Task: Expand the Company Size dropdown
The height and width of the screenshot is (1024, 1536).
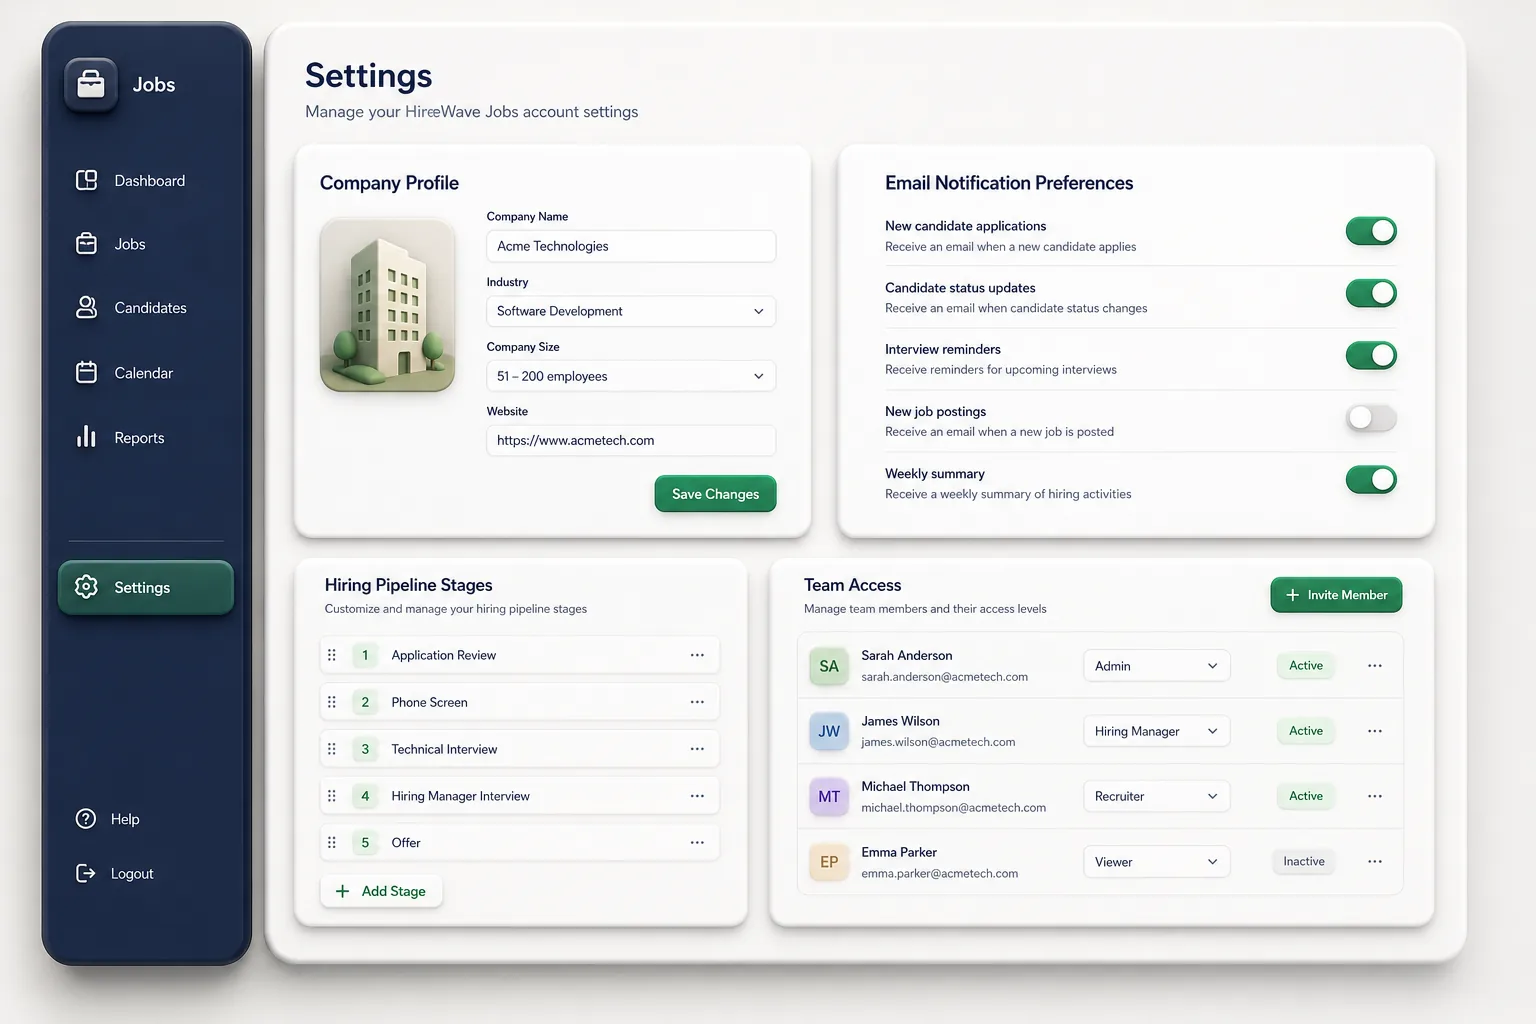Action: click(x=631, y=376)
